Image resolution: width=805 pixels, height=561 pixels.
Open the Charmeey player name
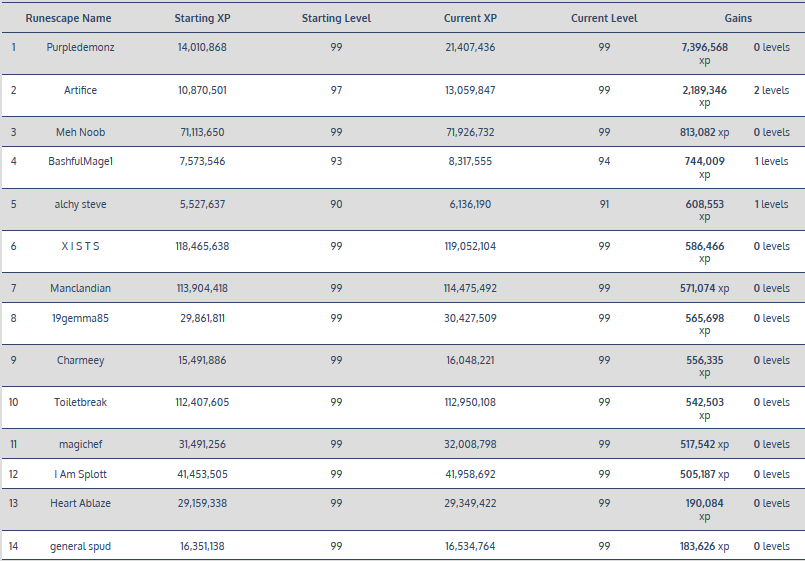click(x=80, y=360)
